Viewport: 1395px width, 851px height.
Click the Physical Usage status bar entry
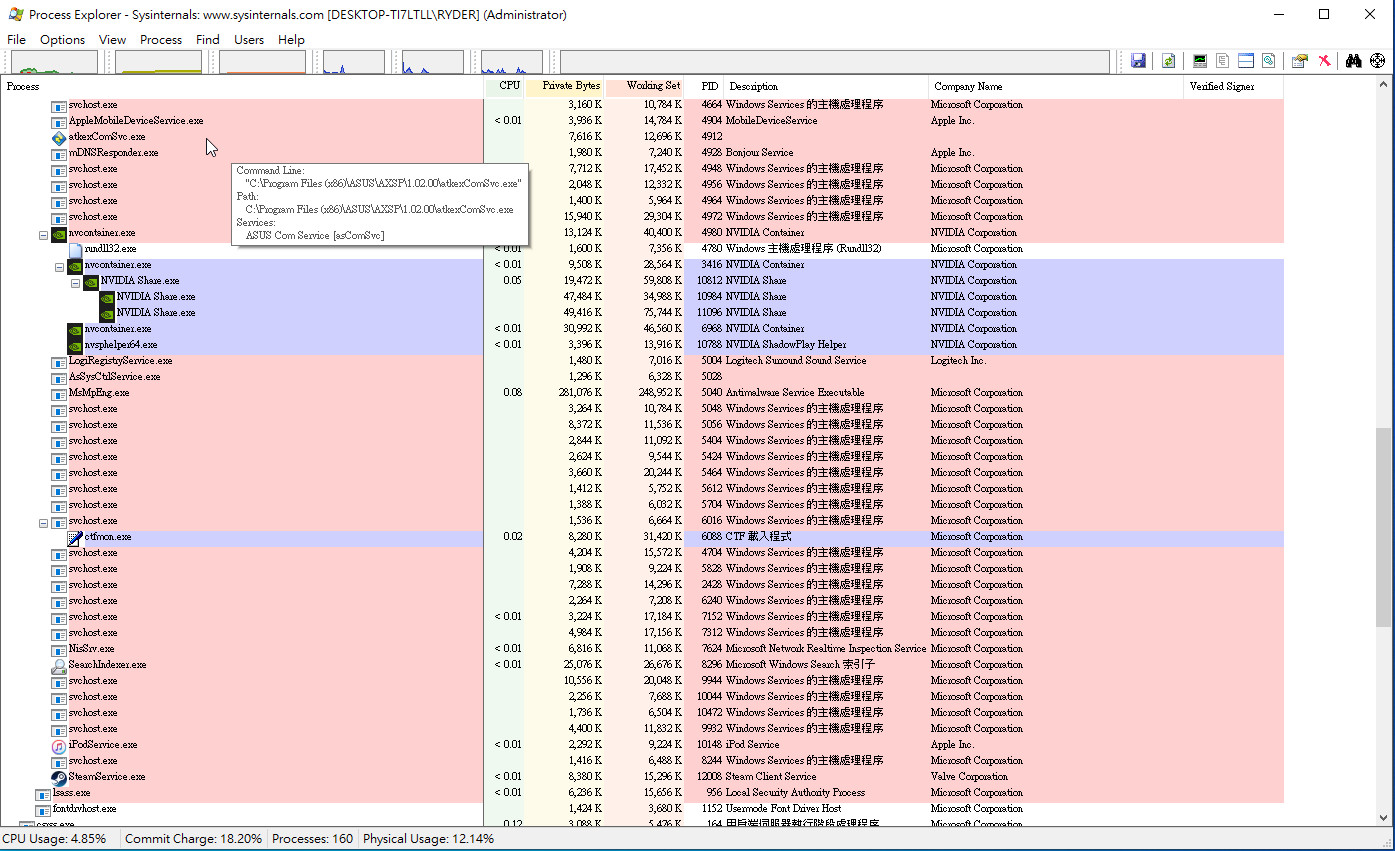428,839
